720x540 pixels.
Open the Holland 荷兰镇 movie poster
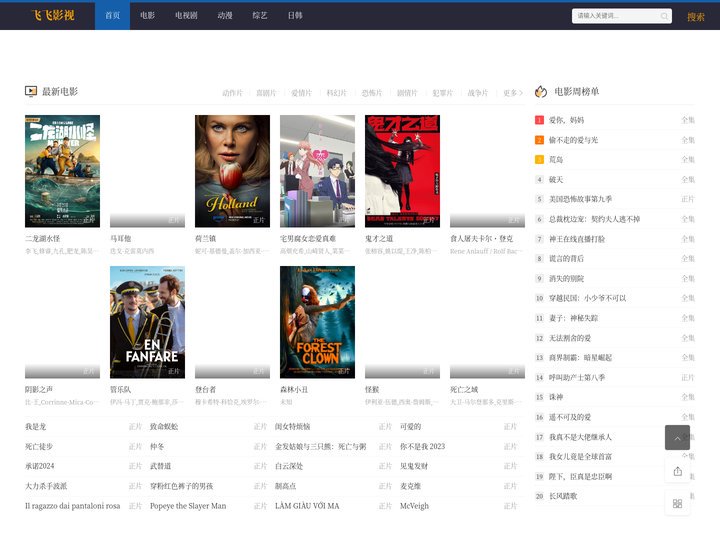(232, 171)
